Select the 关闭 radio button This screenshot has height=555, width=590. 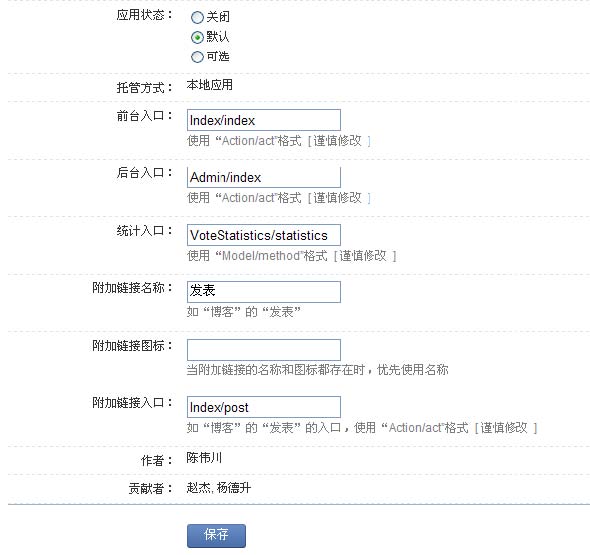(x=197, y=17)
